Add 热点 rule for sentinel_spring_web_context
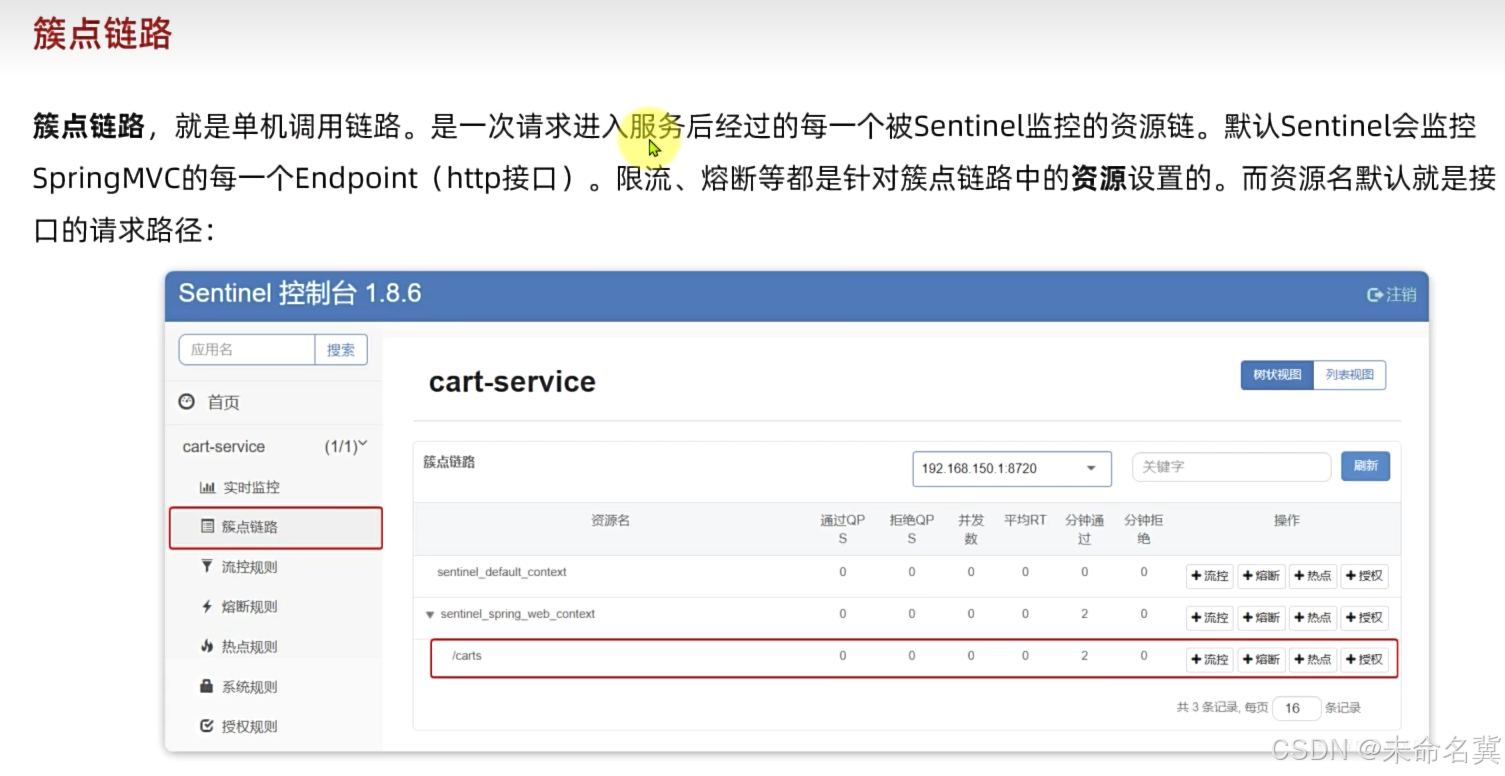This screenshot has width=1505, height=776. 1313,618
